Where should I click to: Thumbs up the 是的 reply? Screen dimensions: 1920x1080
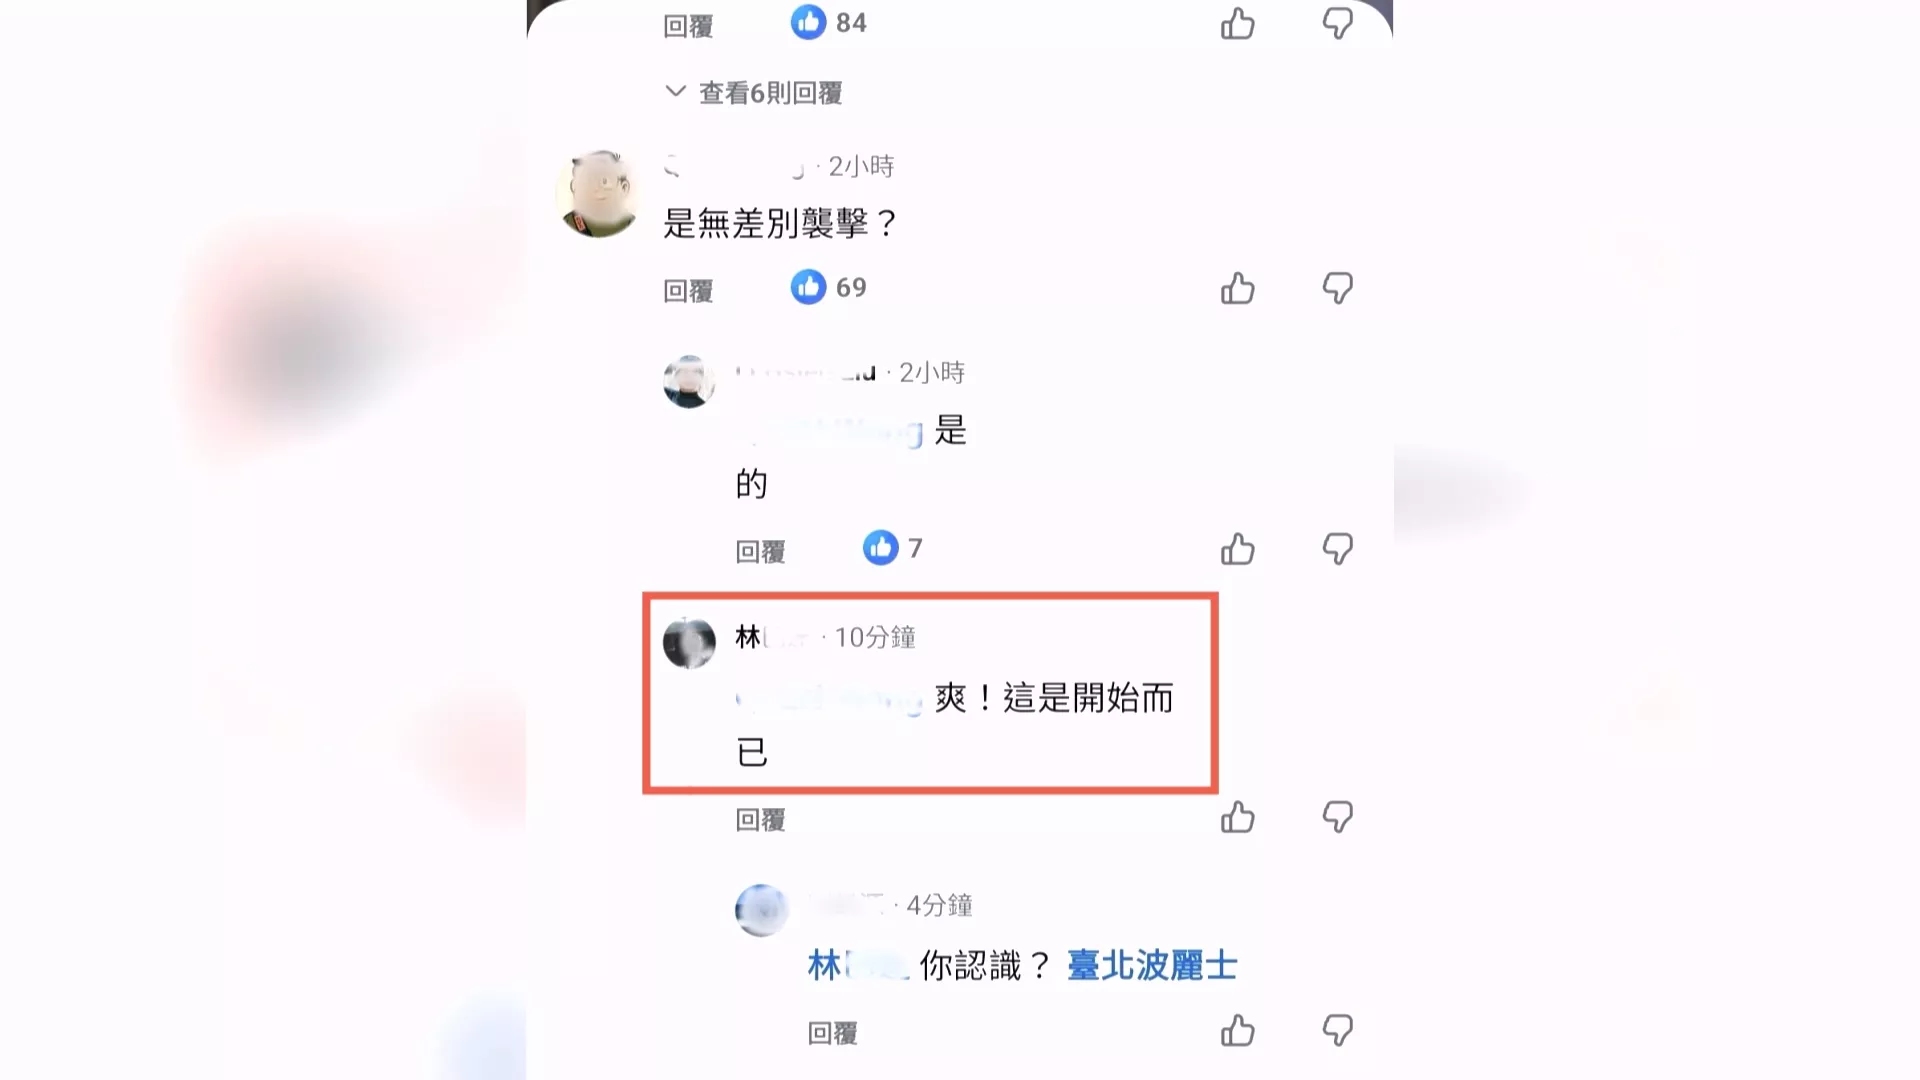pos(1237,549)
